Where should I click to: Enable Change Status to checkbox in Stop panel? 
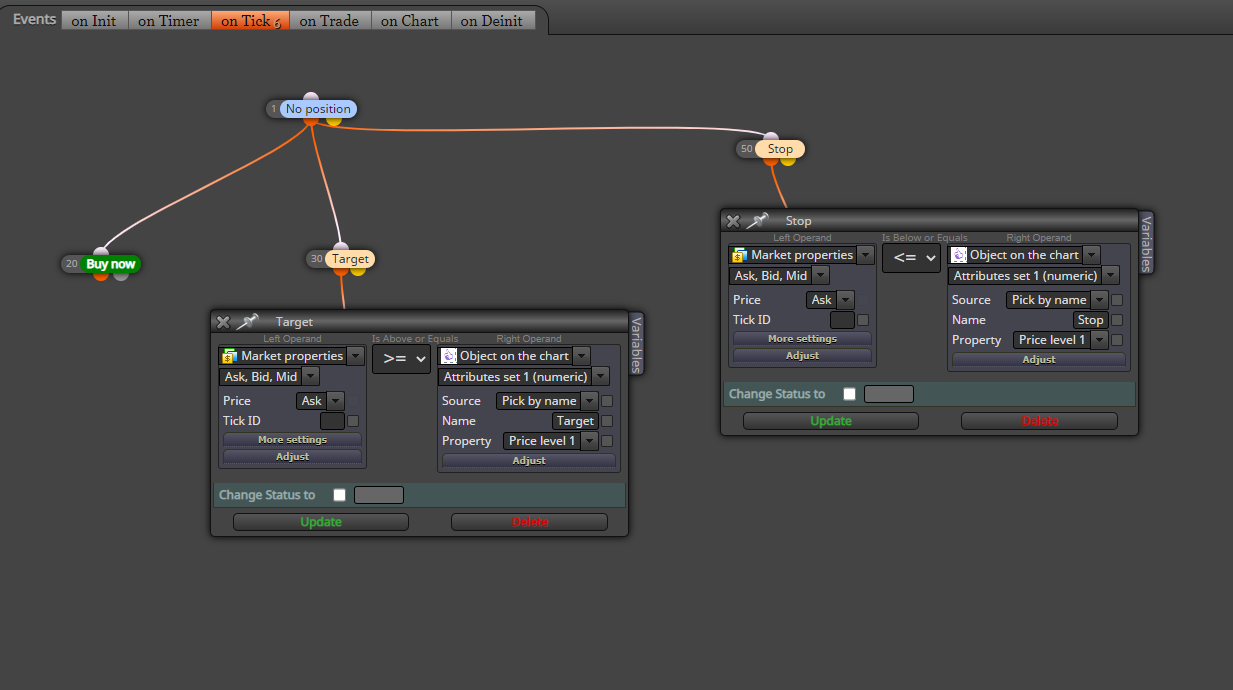point(849,394)
